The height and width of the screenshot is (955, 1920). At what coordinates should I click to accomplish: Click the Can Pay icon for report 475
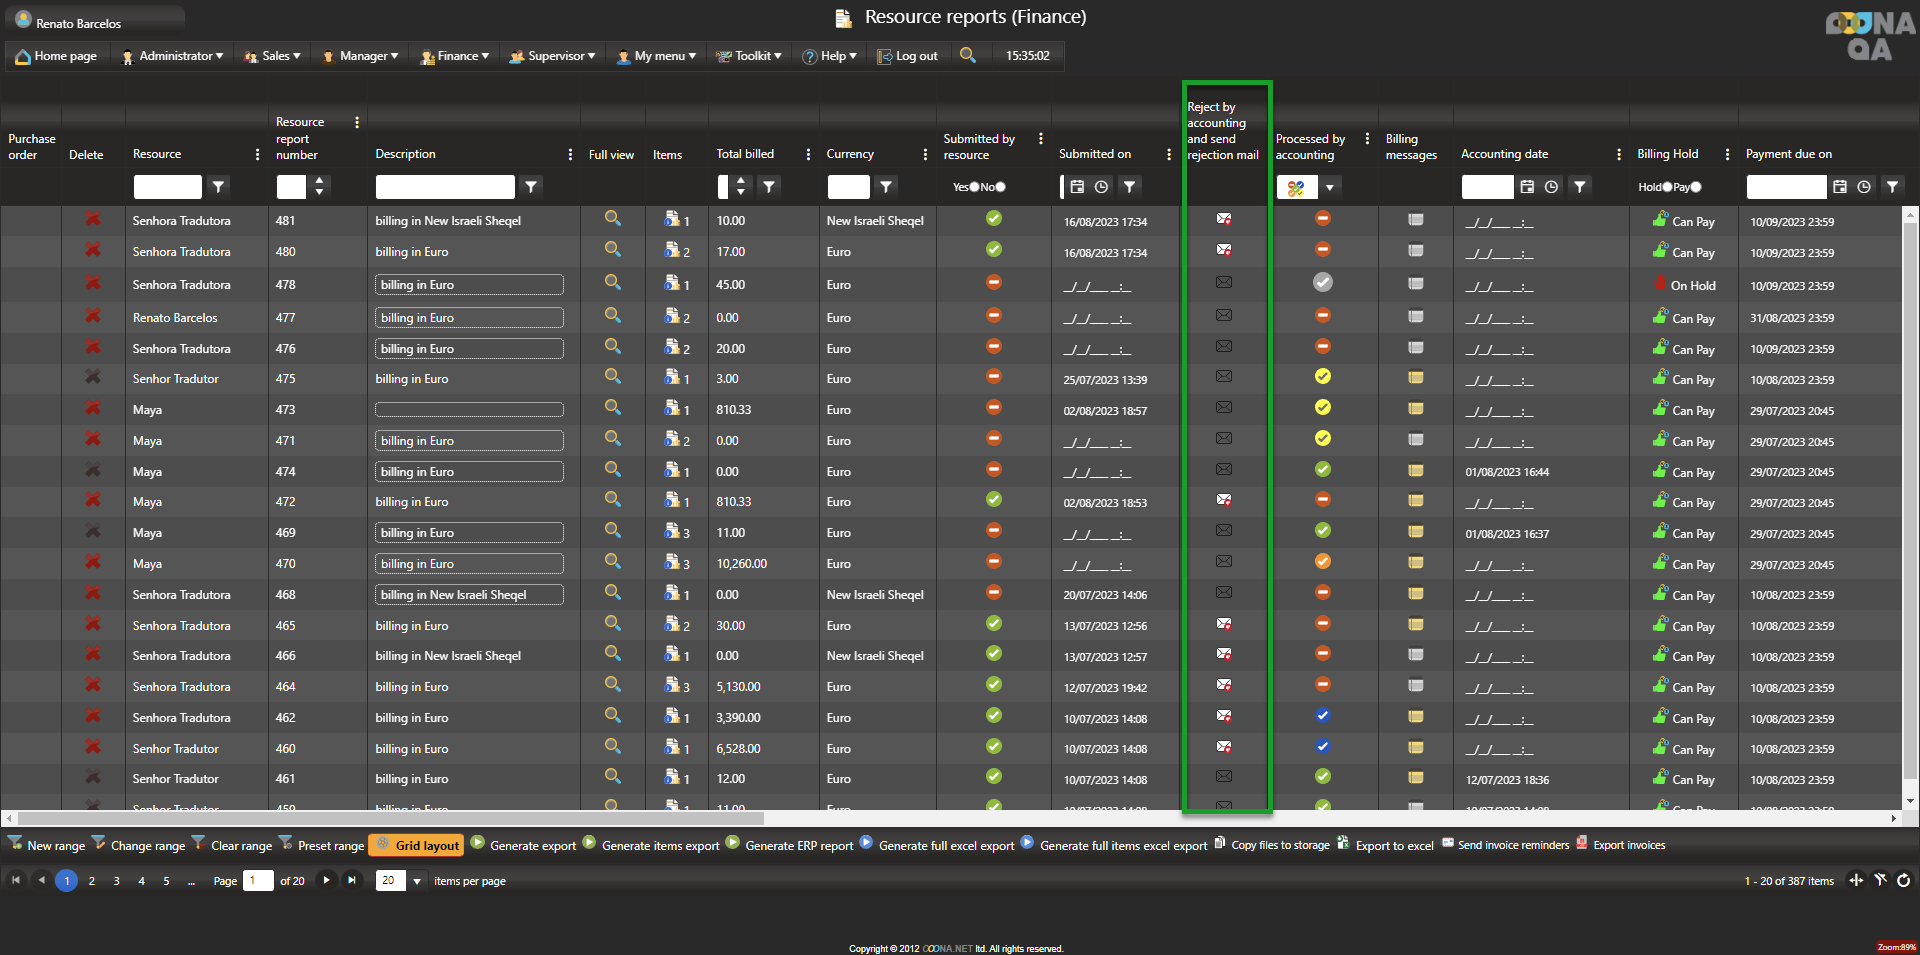(1660, 378)
